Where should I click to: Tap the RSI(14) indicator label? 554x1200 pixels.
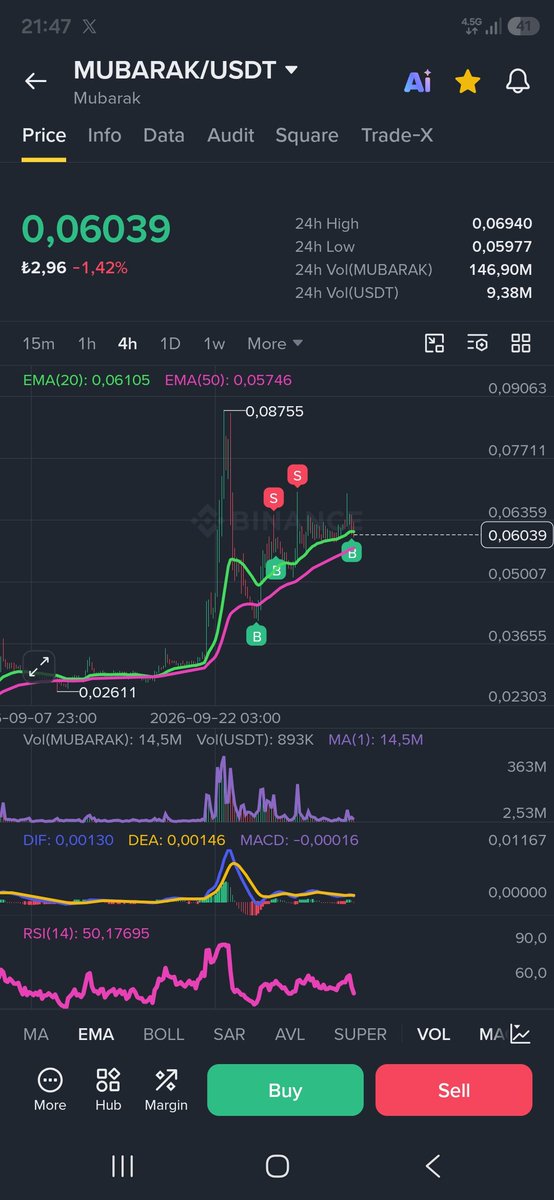(85, 933)
